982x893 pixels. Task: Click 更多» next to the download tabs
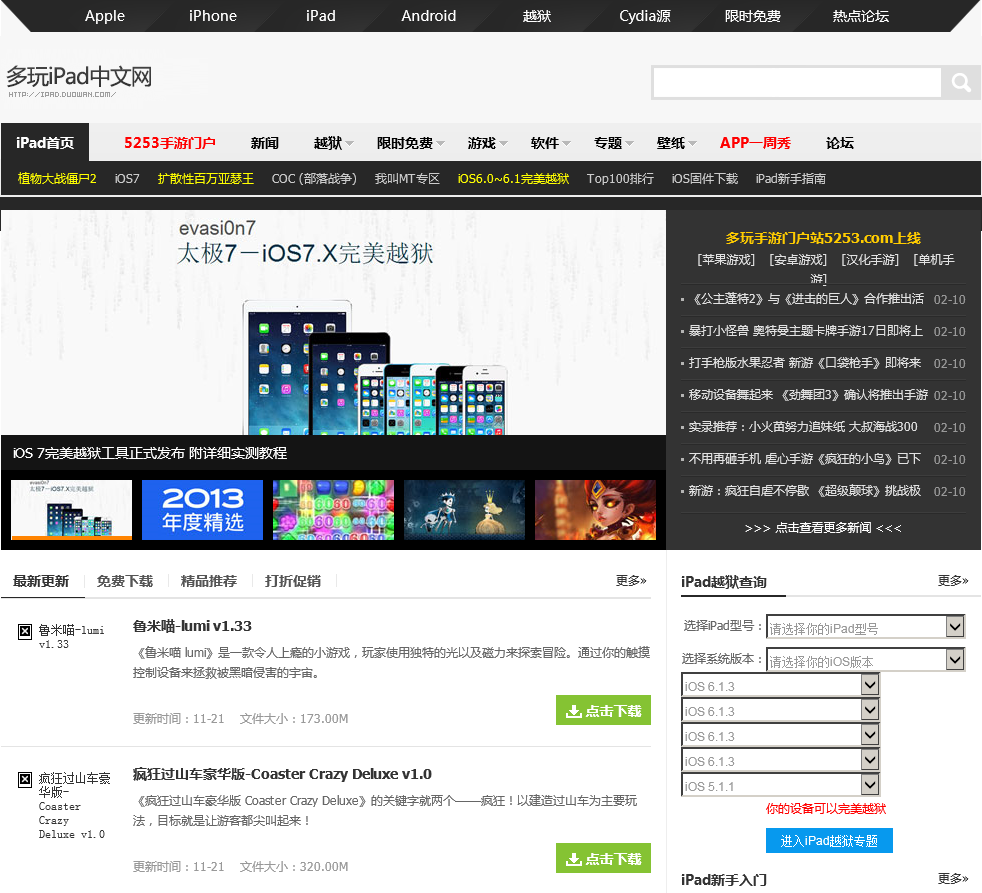pyautogui.click(x=631, y=581)
